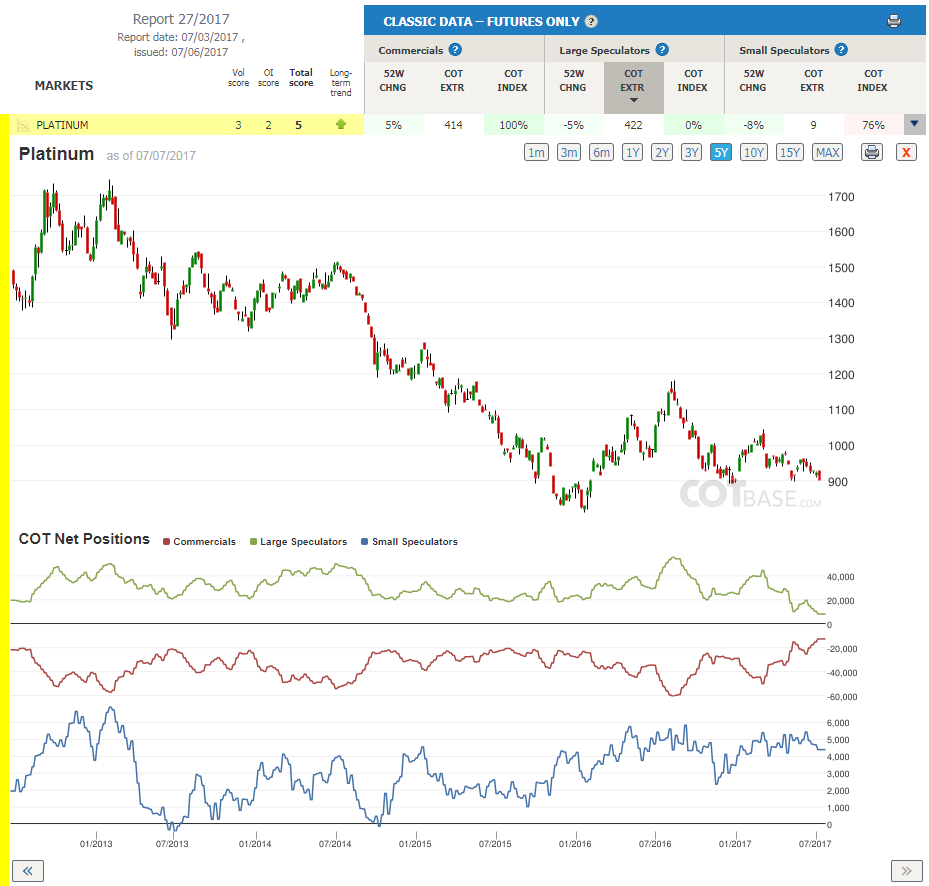Click help icon beside Futures Only title
Screen dimensions: 929x886
[x=591, y=21]
